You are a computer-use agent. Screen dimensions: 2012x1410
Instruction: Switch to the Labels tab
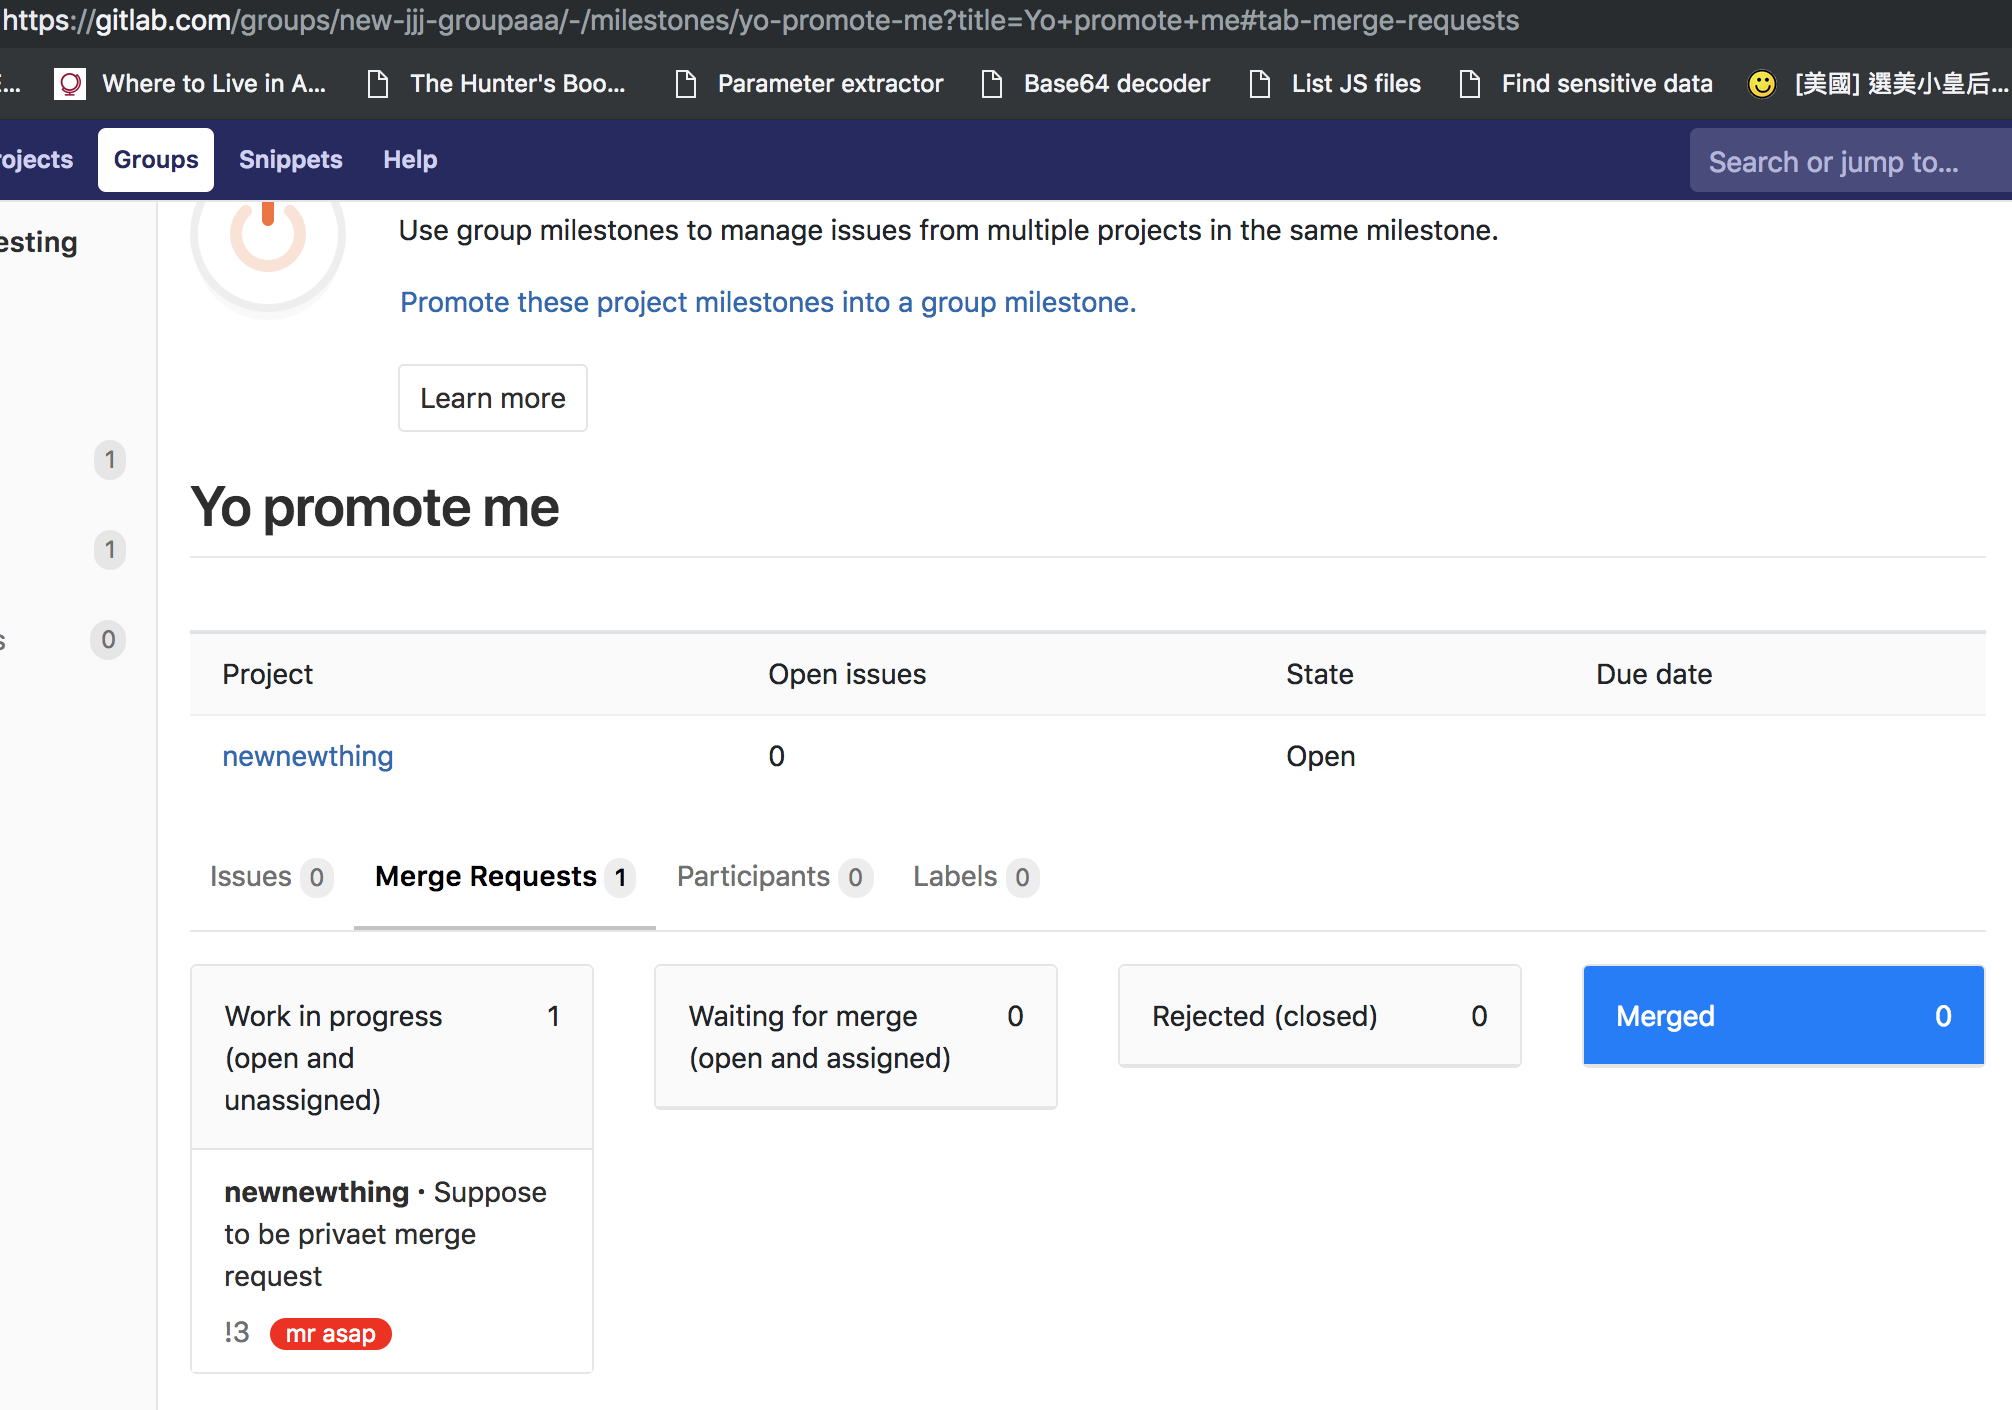tap(955, 877)
